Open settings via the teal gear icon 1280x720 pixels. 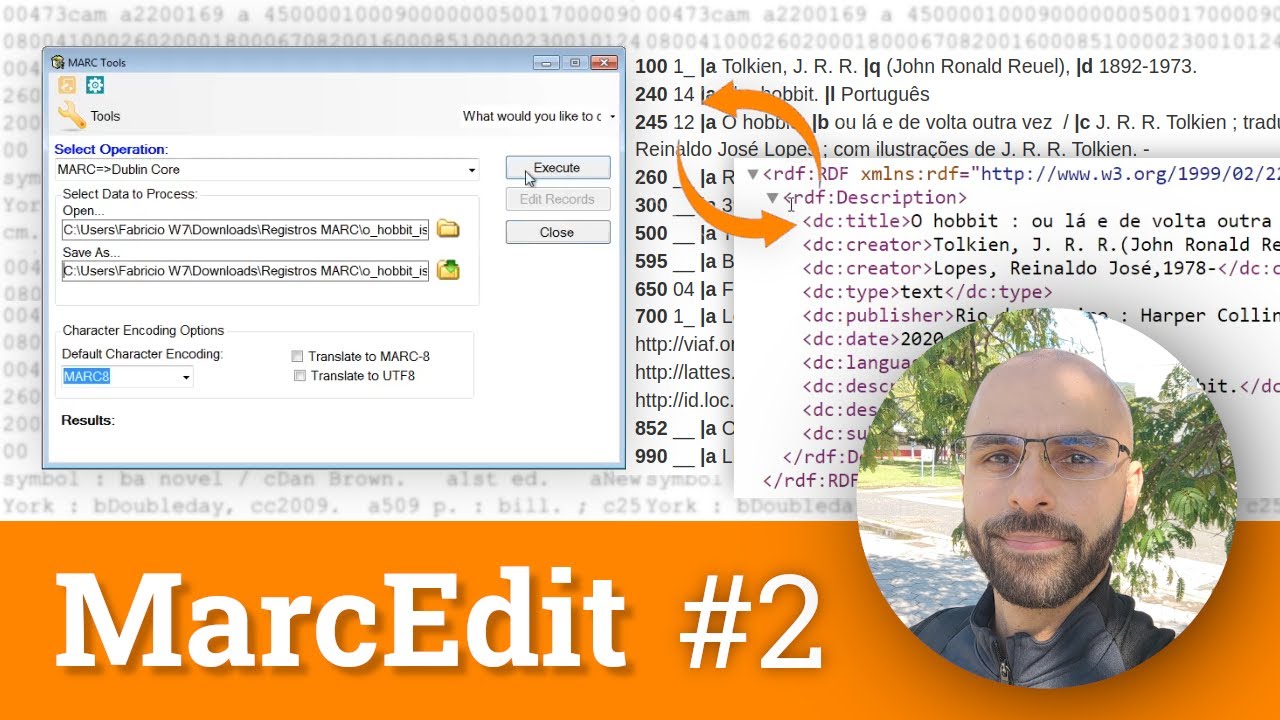point(95,85)
